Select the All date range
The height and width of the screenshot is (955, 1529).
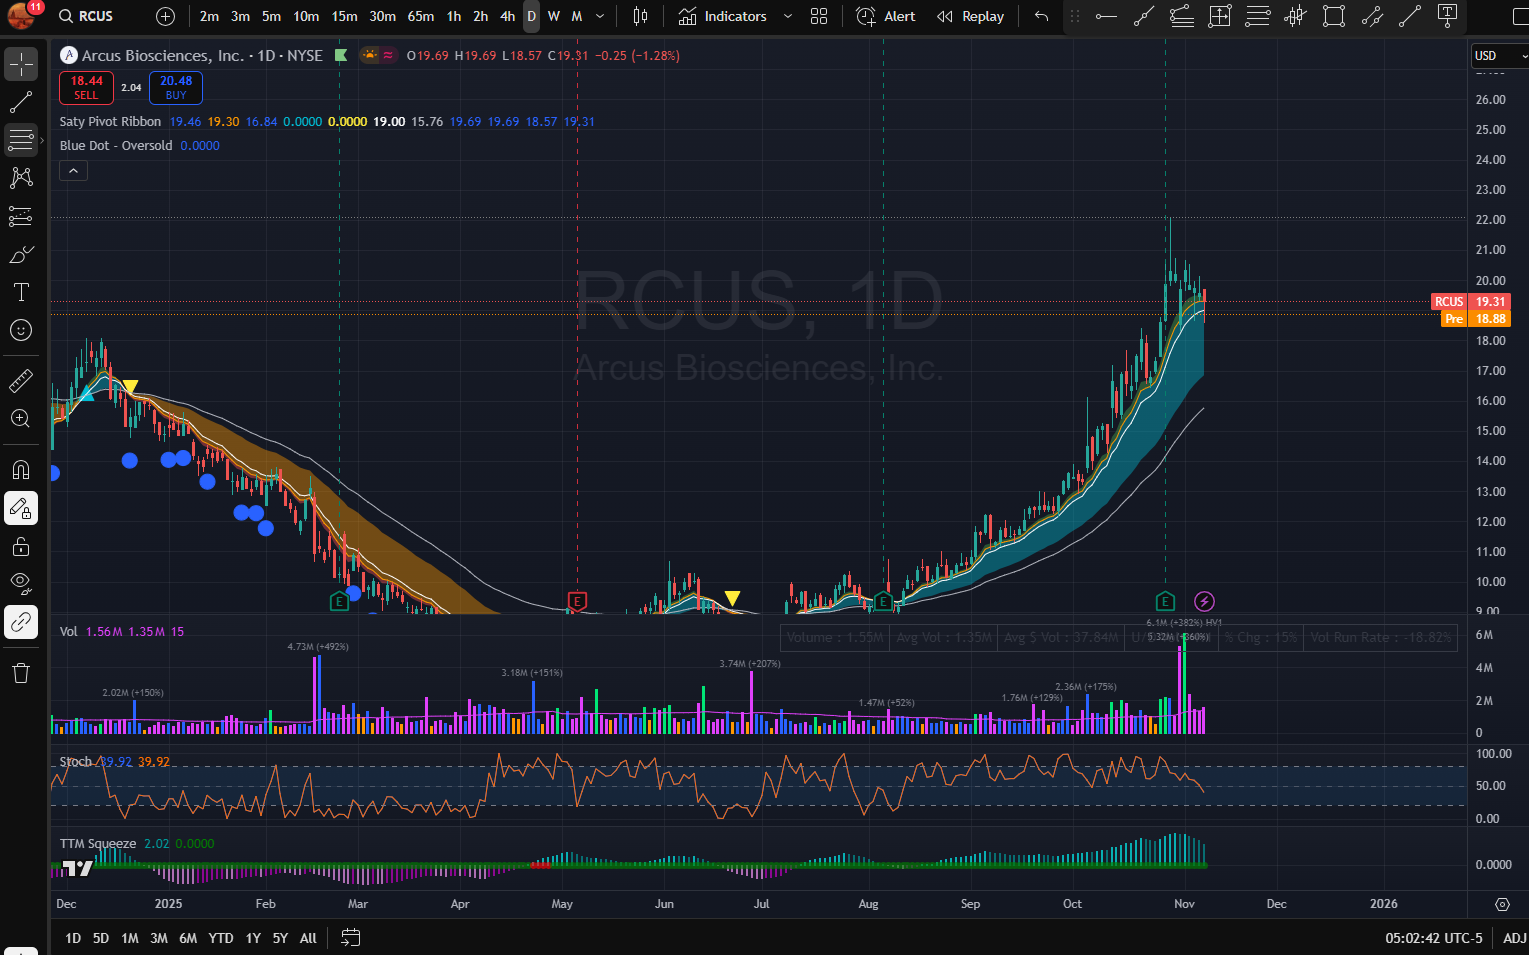coord(308,938)
